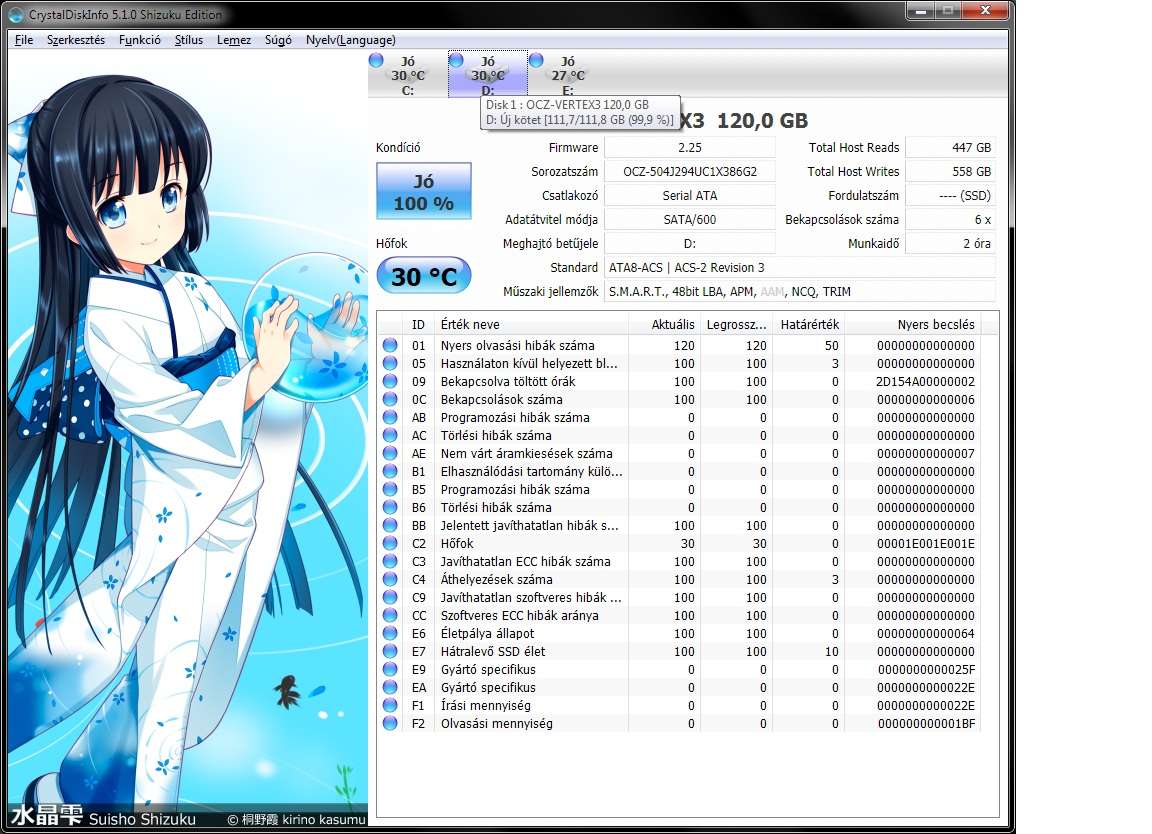Click status icon of attribute C2 Hőfok row
Image resolution: width=1152 pixels, height=834 pixels.
[390, 543]
